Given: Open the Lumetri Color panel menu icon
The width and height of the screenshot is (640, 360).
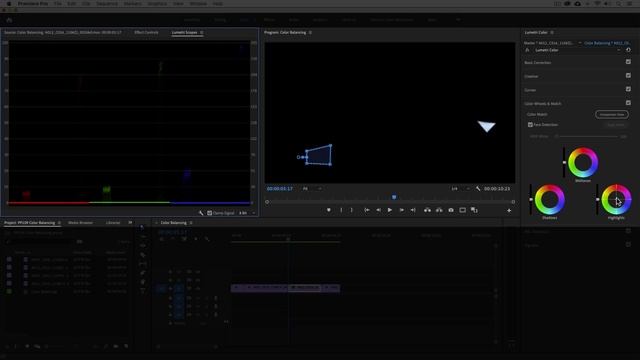Looking at the screenshot, I should [552, 32].
